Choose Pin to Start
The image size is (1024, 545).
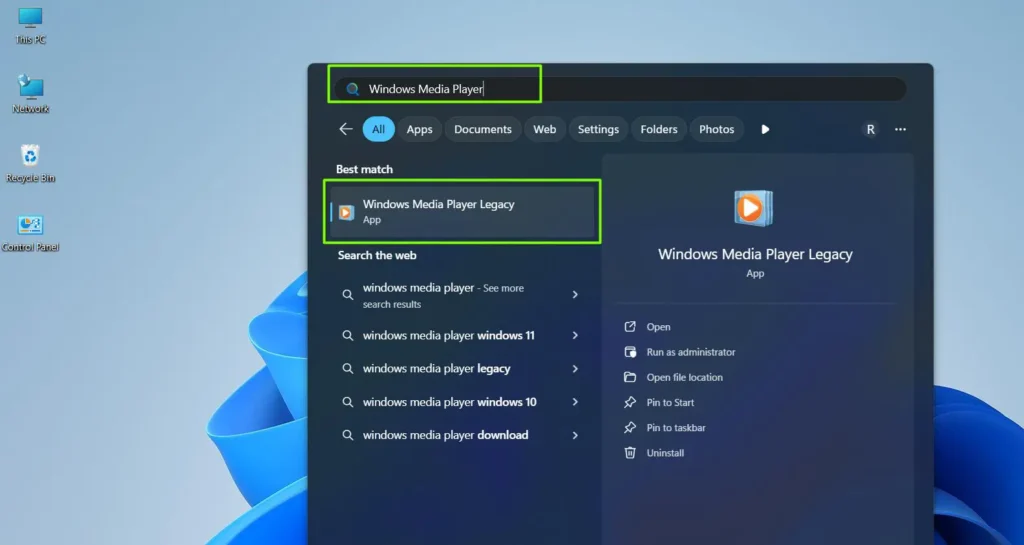click(670, 403)
